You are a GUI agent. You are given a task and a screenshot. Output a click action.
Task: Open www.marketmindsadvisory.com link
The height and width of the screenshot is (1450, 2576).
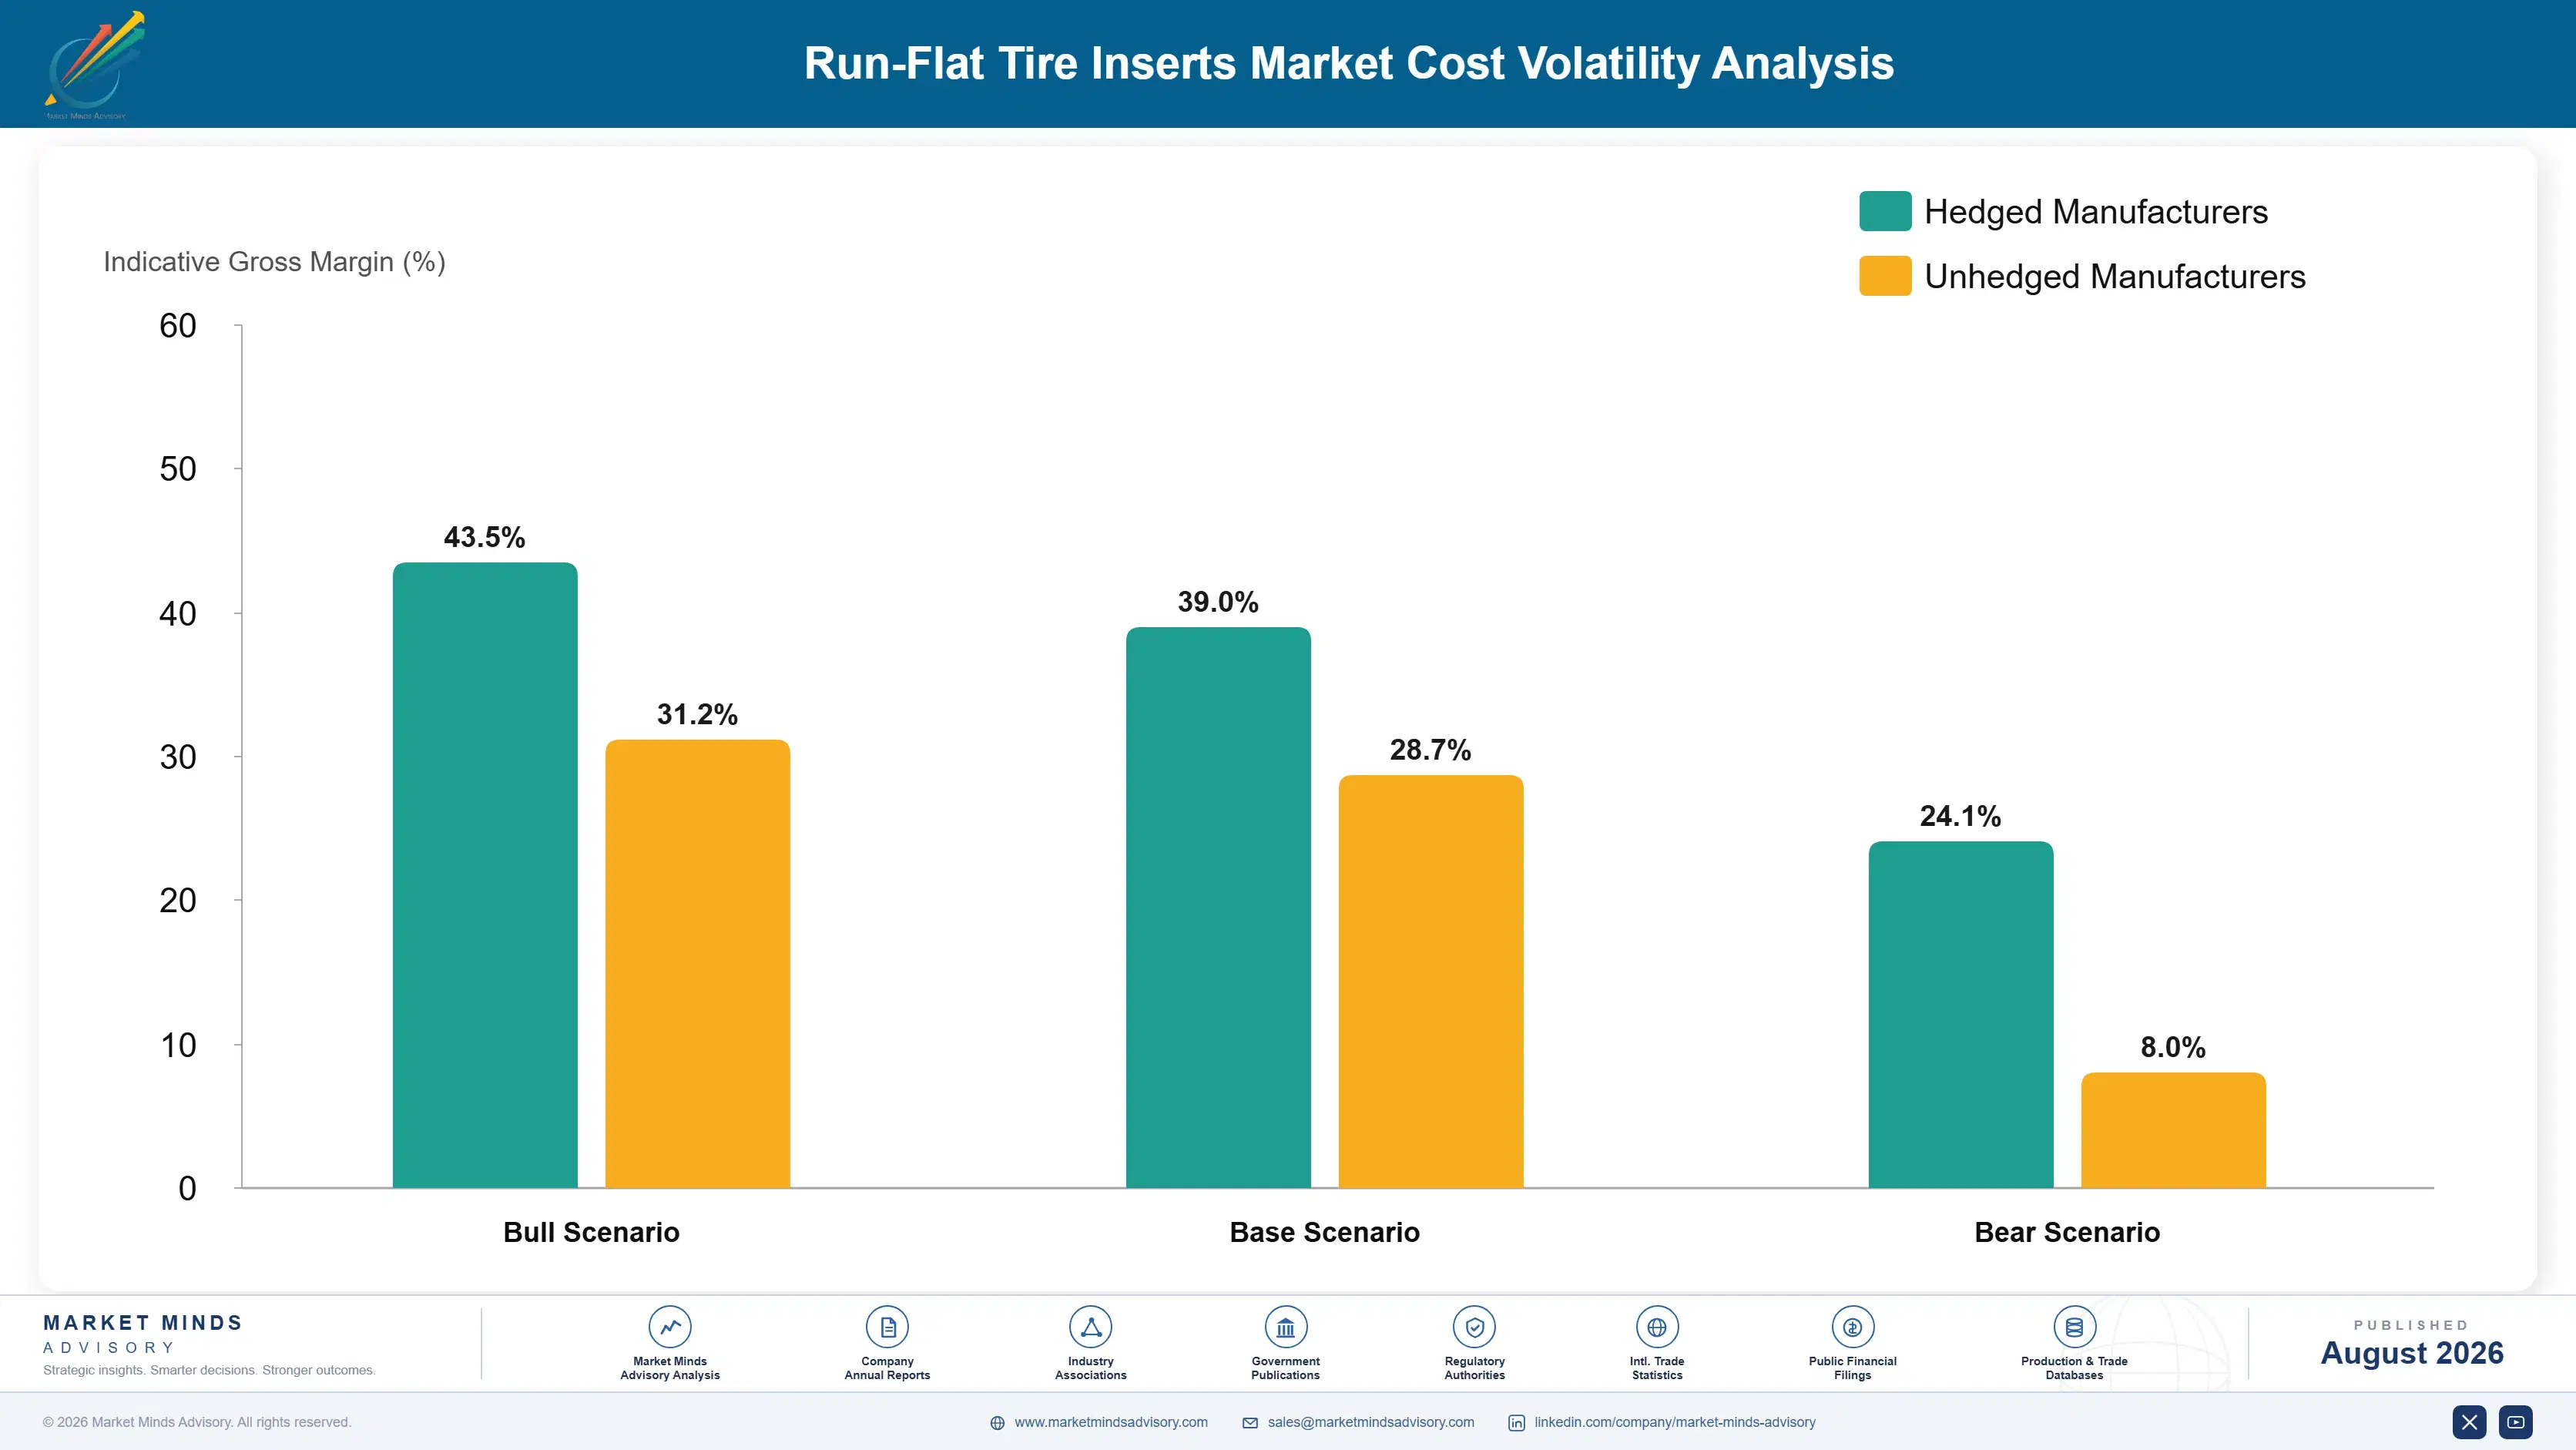click(1111, 1422)
